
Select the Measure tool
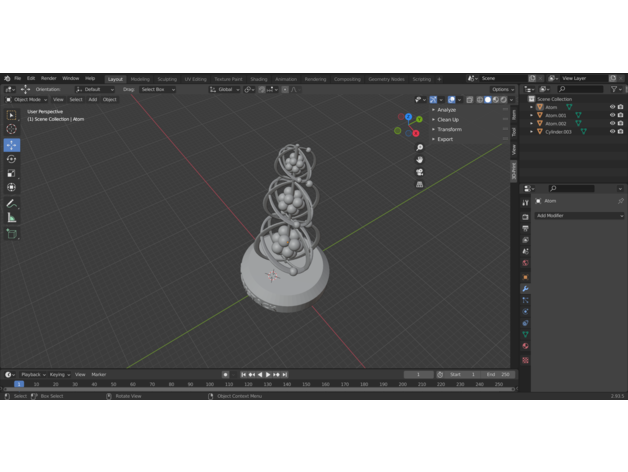pyautogui.click(x=12, y=217)
